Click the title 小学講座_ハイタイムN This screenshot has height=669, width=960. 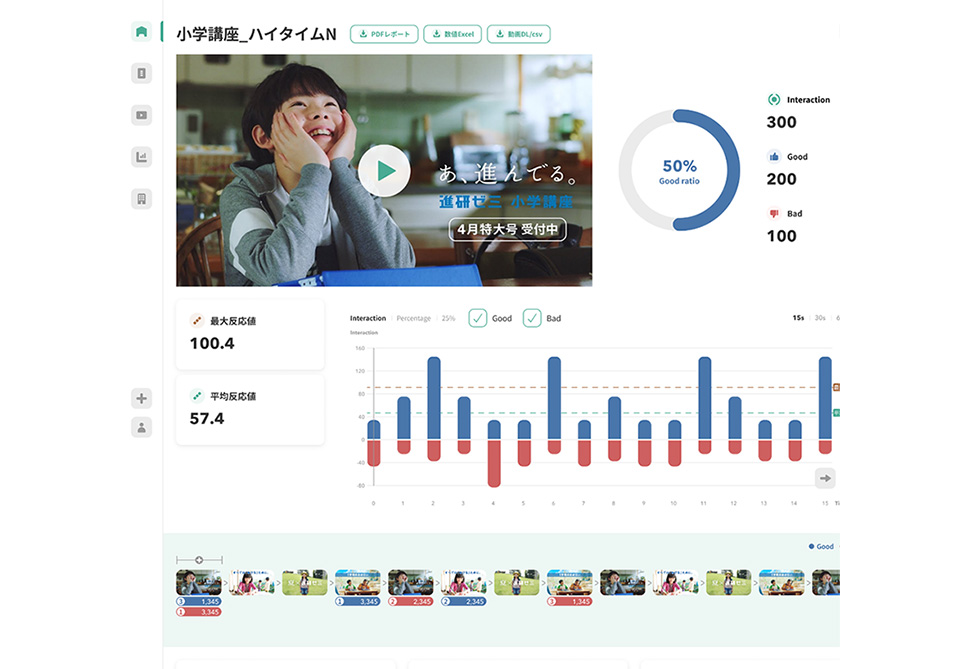(257, 34)
